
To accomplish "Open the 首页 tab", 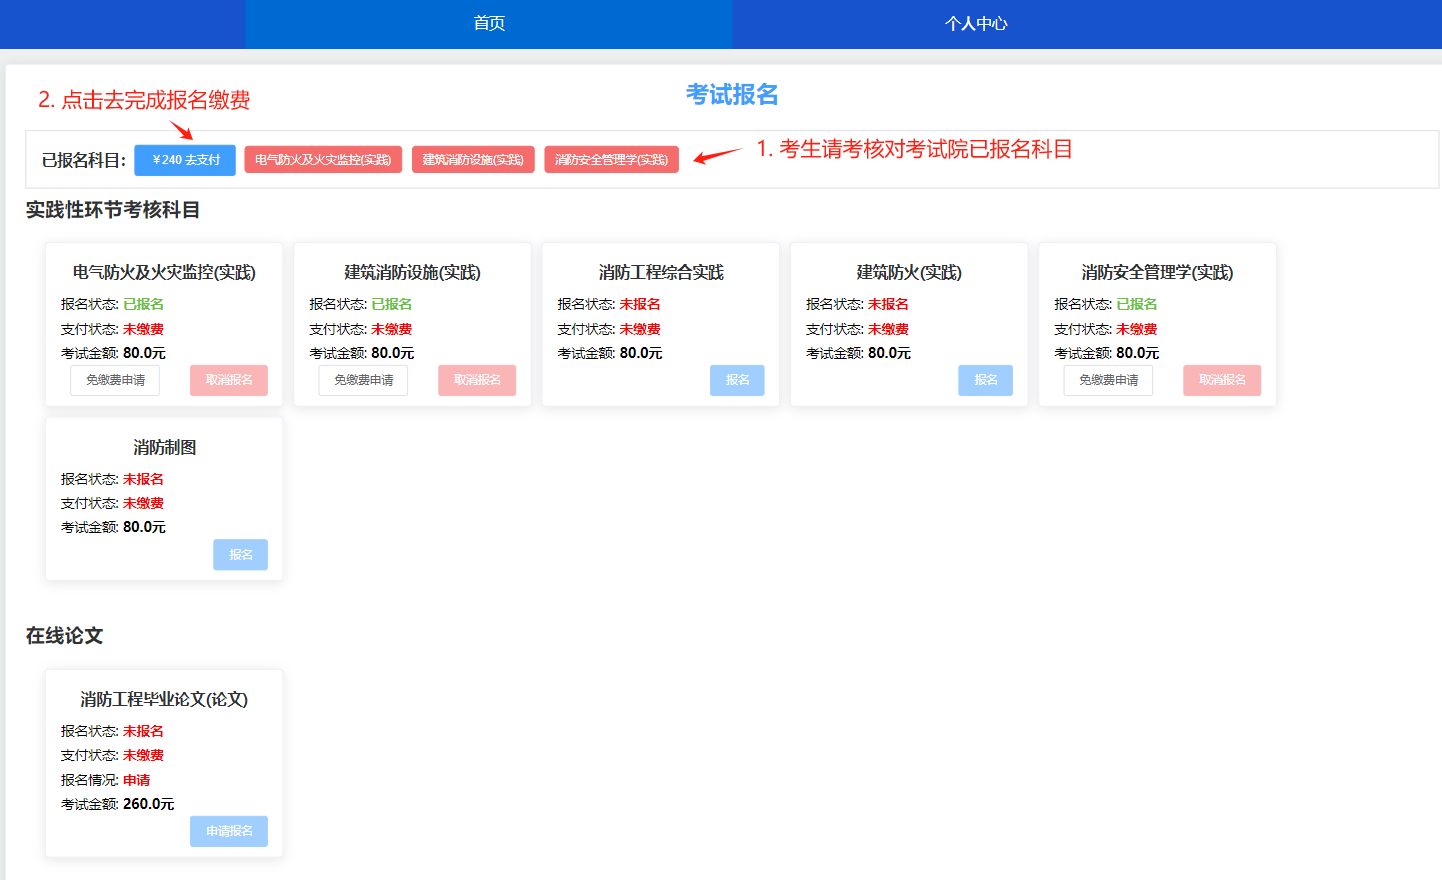I will [489, 24].
